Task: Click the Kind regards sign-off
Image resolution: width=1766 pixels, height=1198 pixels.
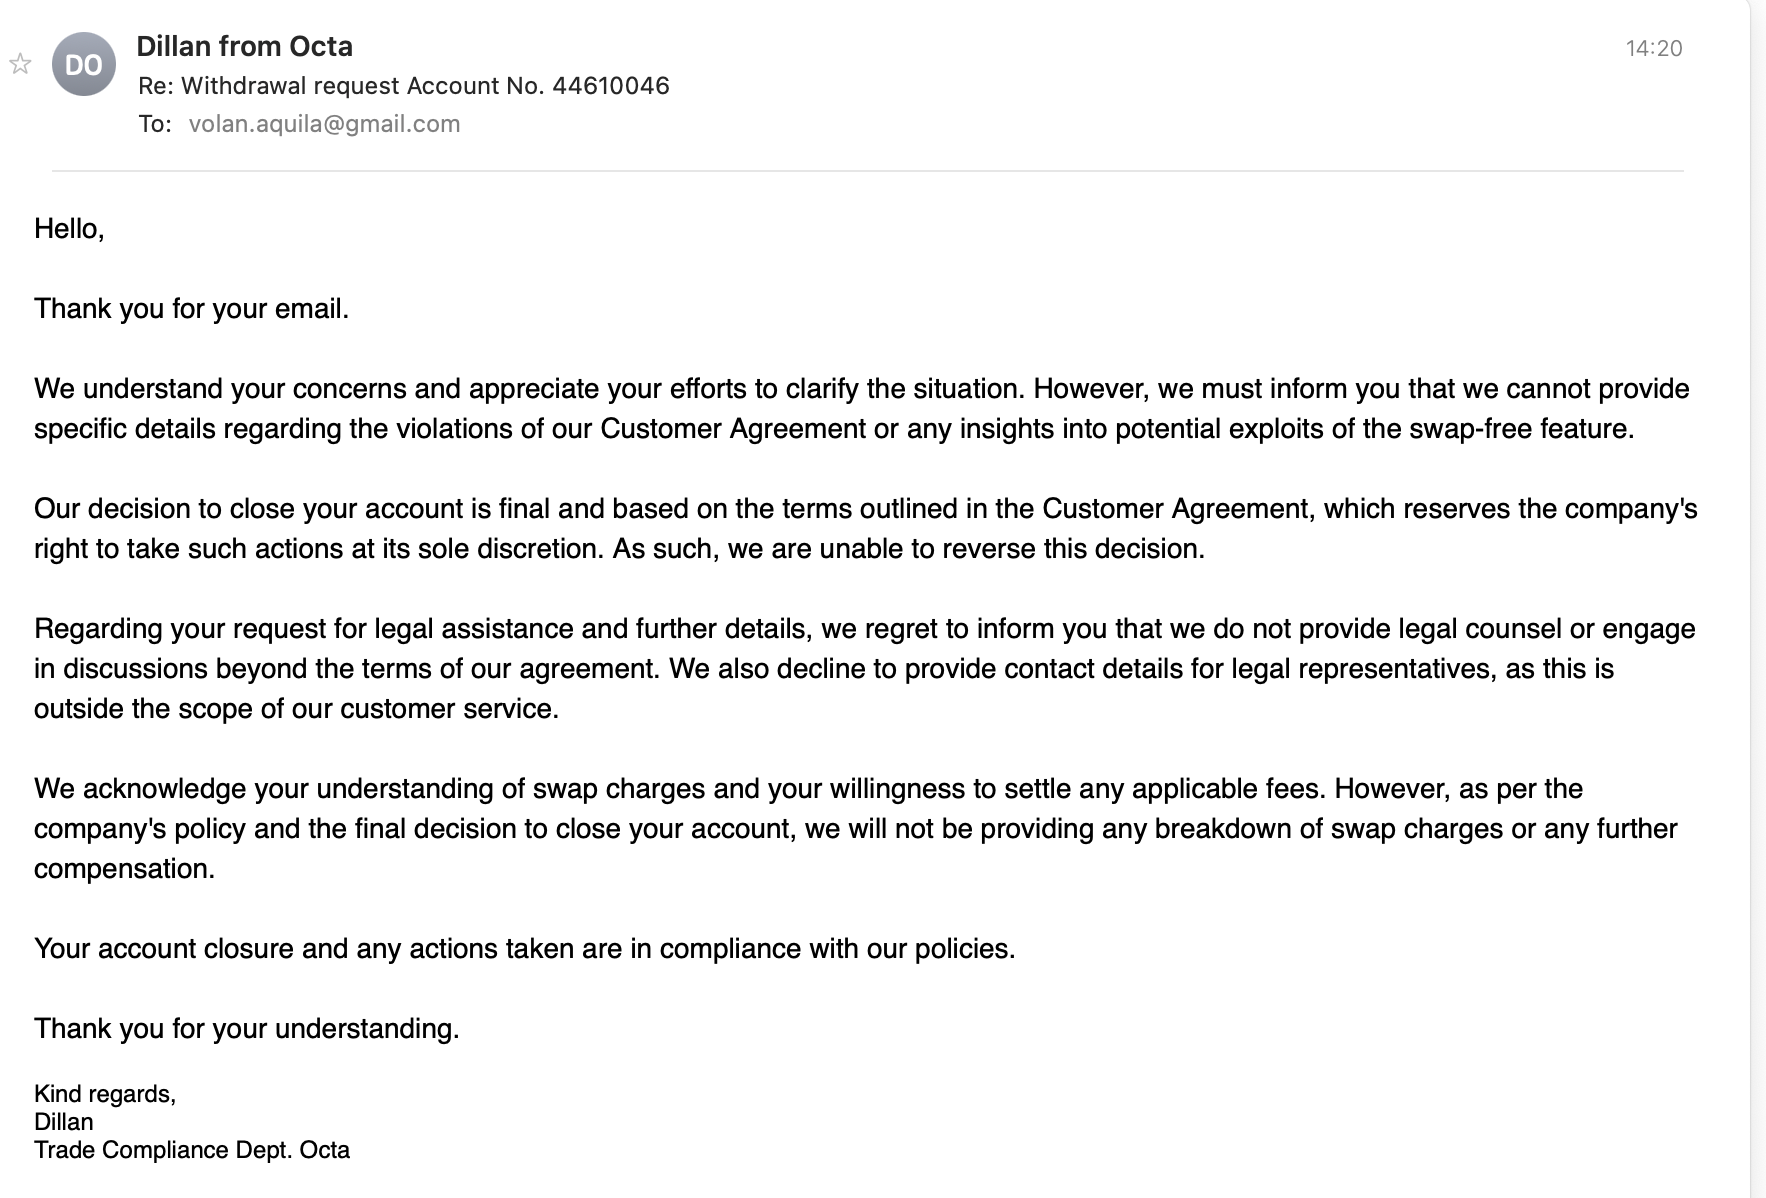Action: pyautogui.click(x=105, y=1094)
